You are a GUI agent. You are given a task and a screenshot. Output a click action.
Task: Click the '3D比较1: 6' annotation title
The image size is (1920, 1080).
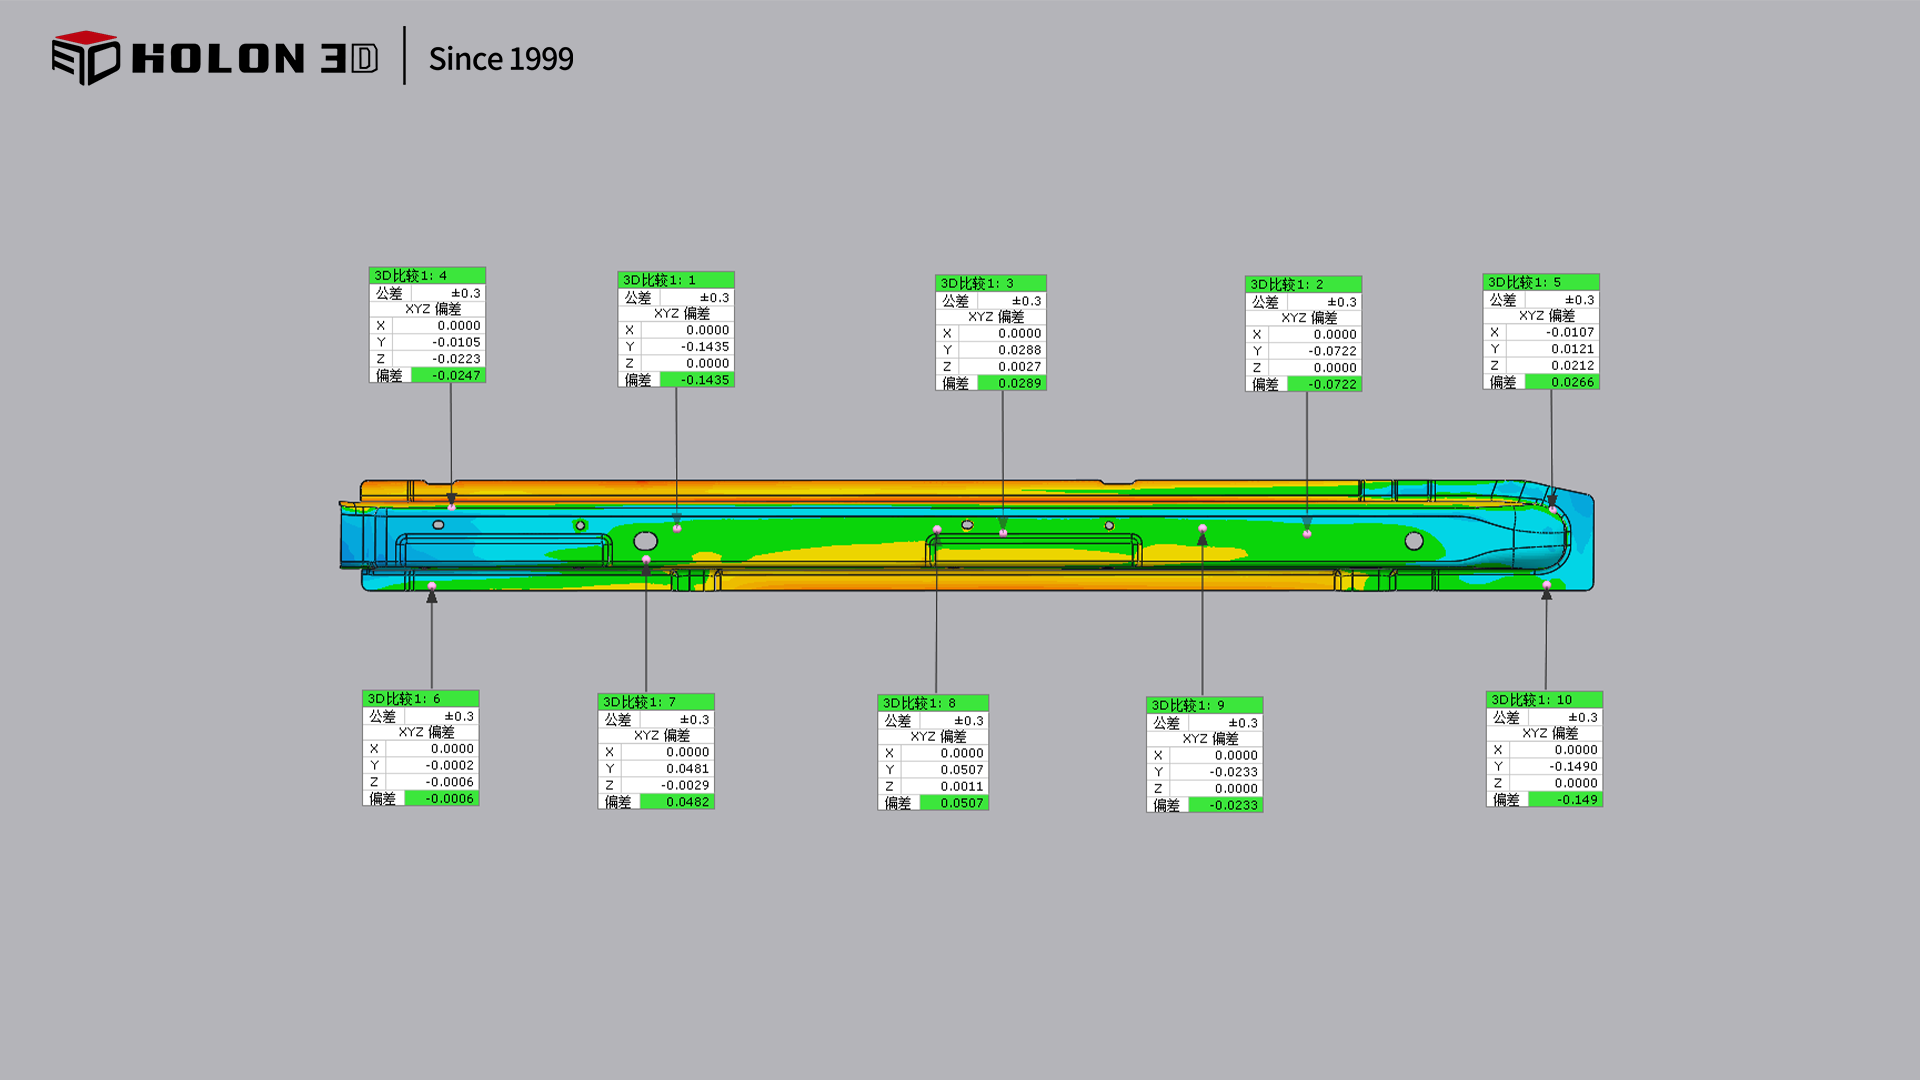coord(420,698)
